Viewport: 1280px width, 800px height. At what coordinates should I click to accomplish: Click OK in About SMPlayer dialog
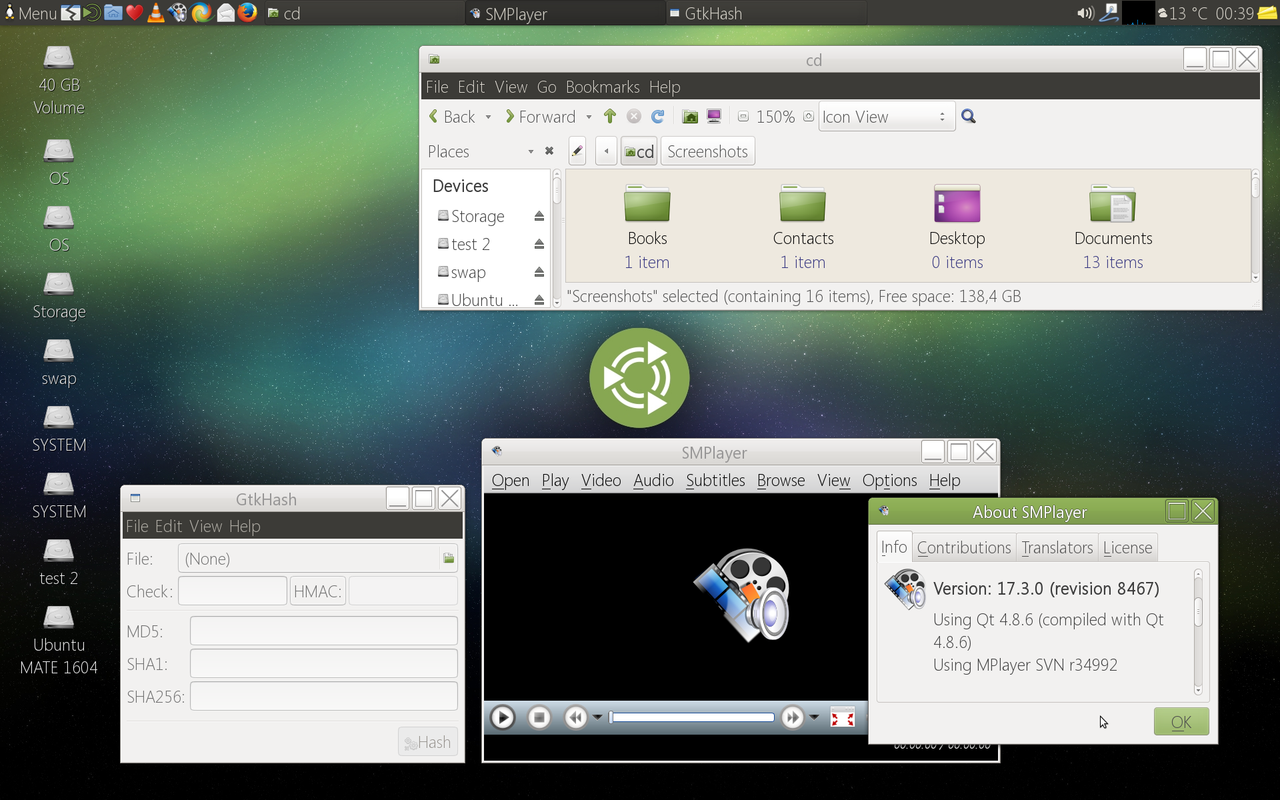coord(1181,722)
